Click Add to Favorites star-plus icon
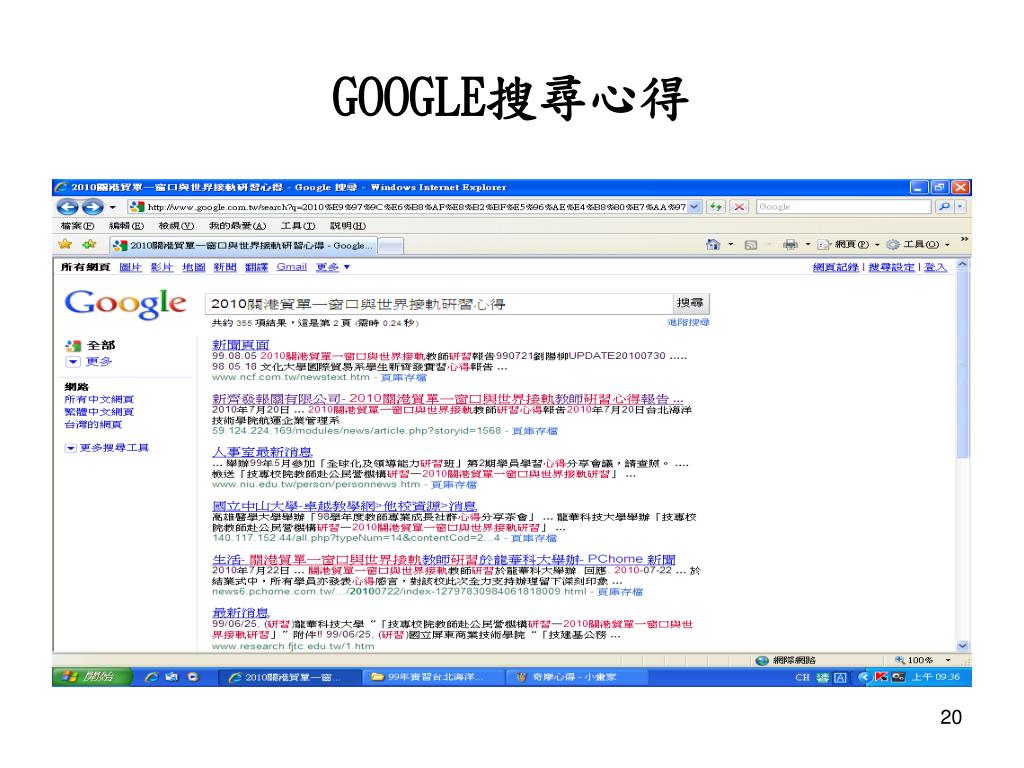This screenshot has height=768, width=1024. pos(89,245)
